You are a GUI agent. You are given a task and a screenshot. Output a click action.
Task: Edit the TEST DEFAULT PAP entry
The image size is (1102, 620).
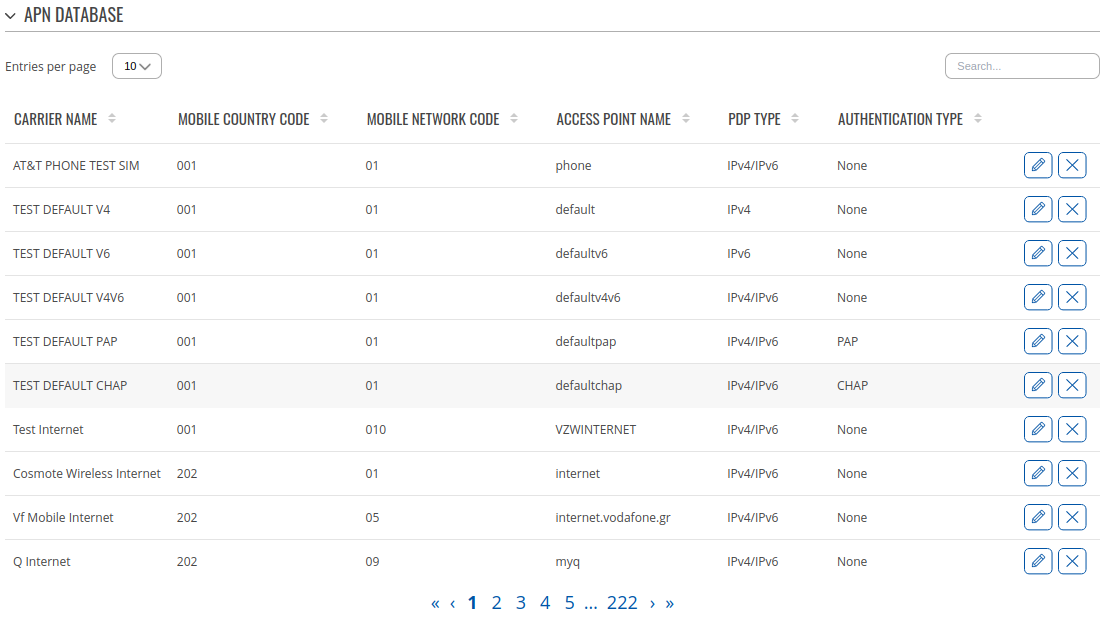tap(1038, 341)
